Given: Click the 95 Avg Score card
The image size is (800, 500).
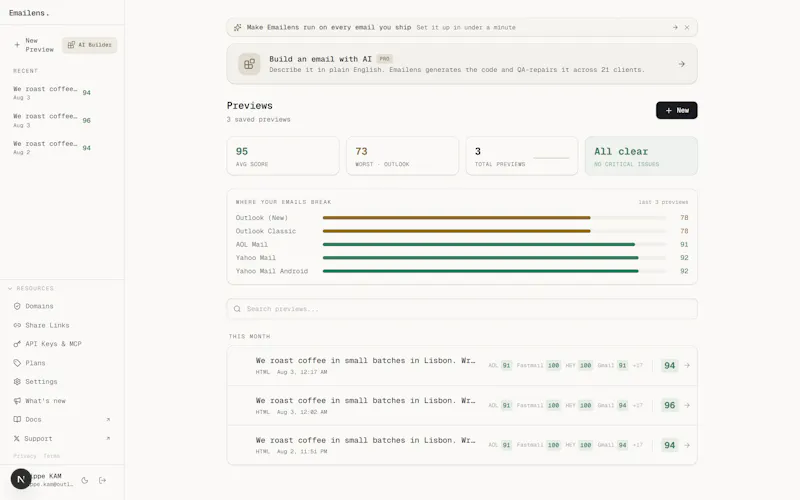Looking at the screenshot, I should (283, 156).
